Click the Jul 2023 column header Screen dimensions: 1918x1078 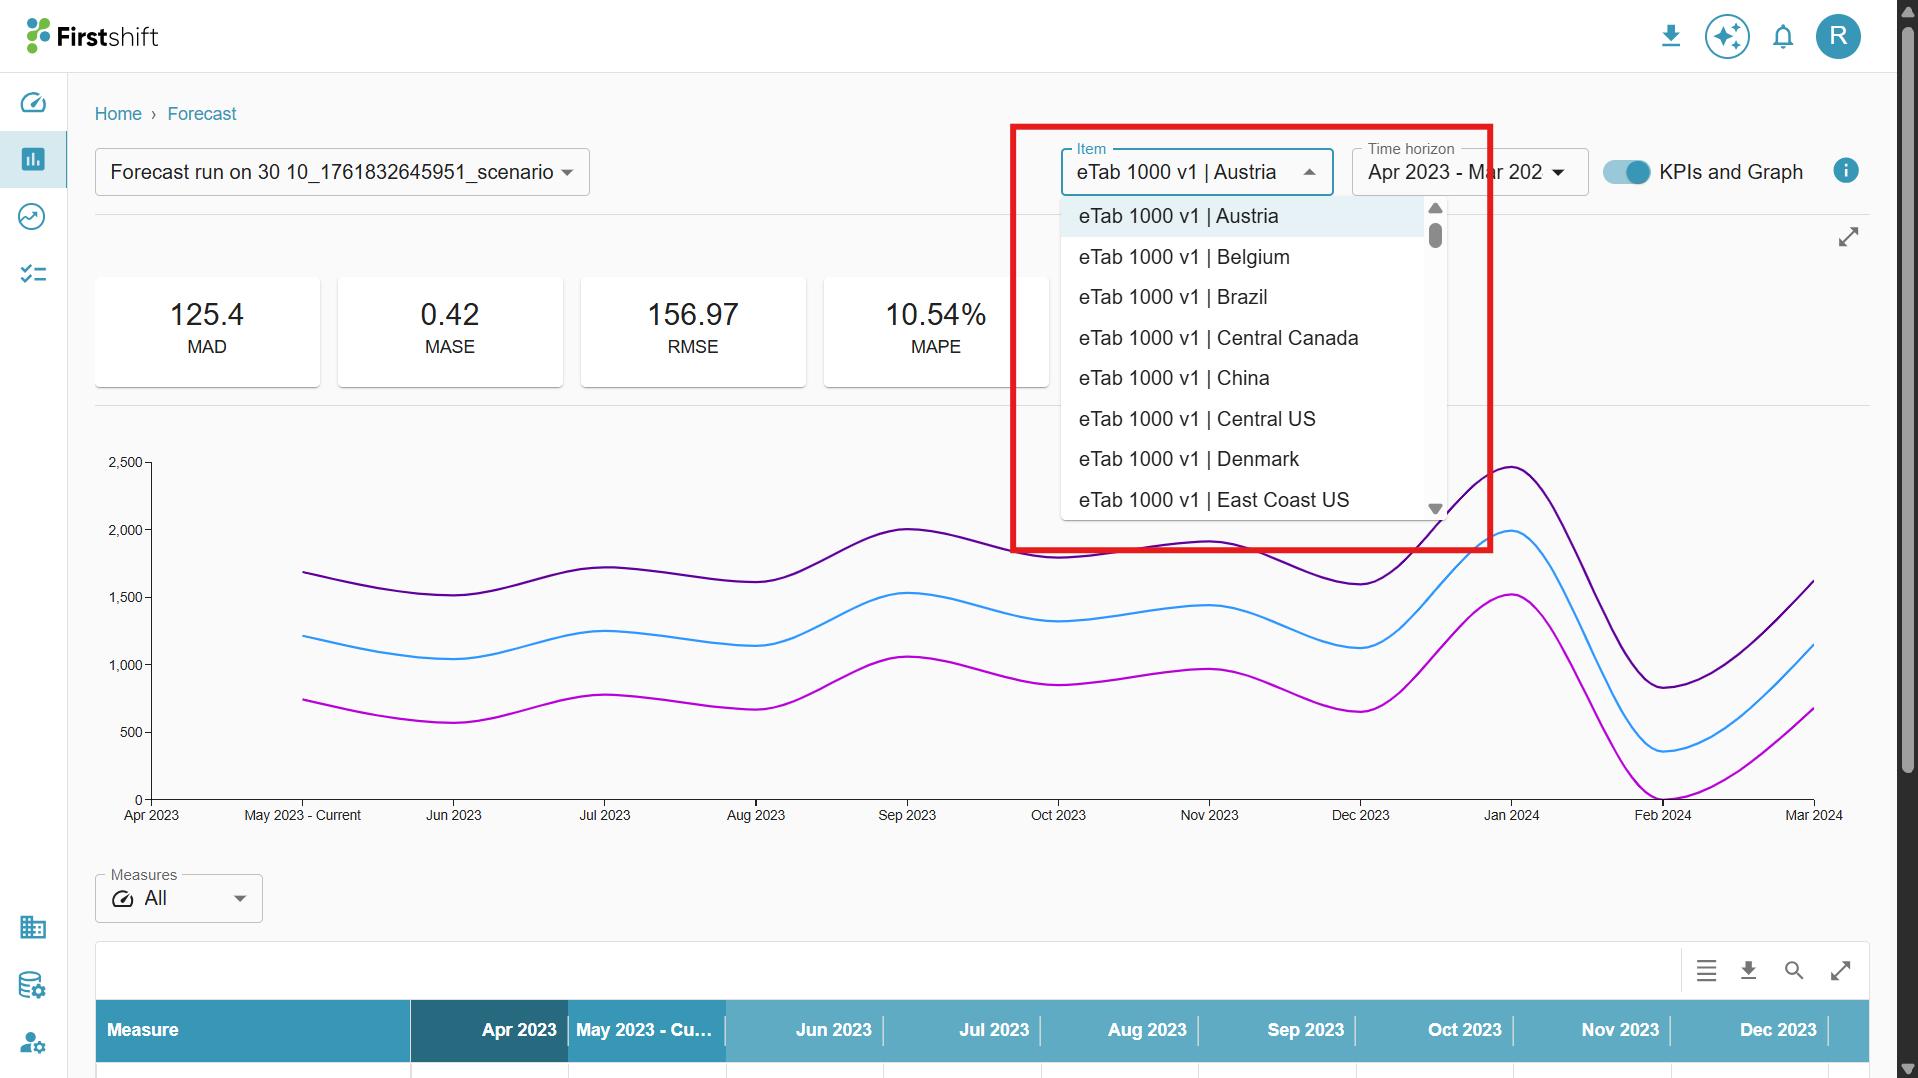[x=962, y=1030]
